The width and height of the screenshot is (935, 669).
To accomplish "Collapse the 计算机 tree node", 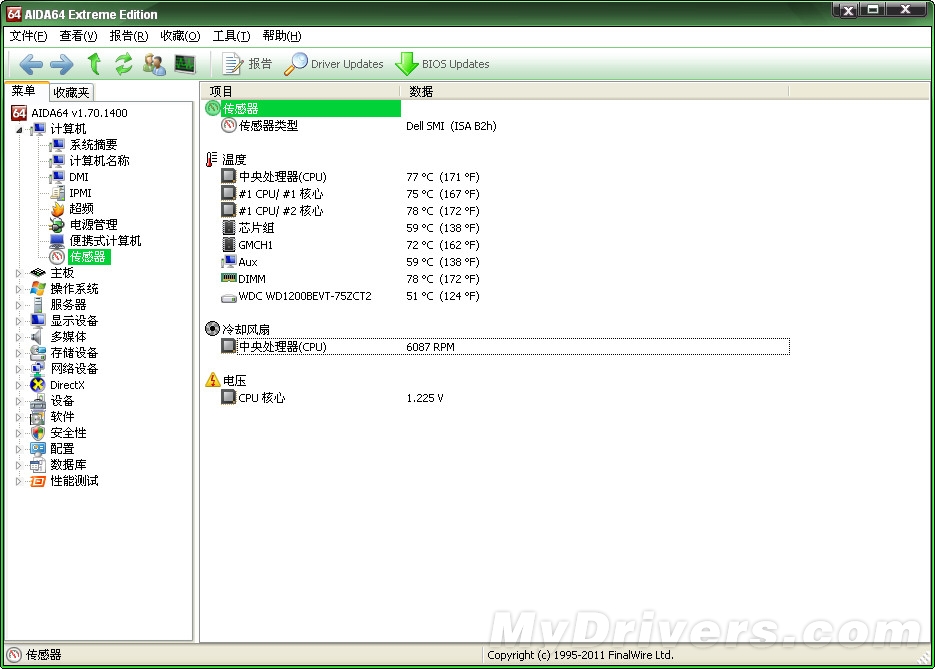I will click(19, 129).
